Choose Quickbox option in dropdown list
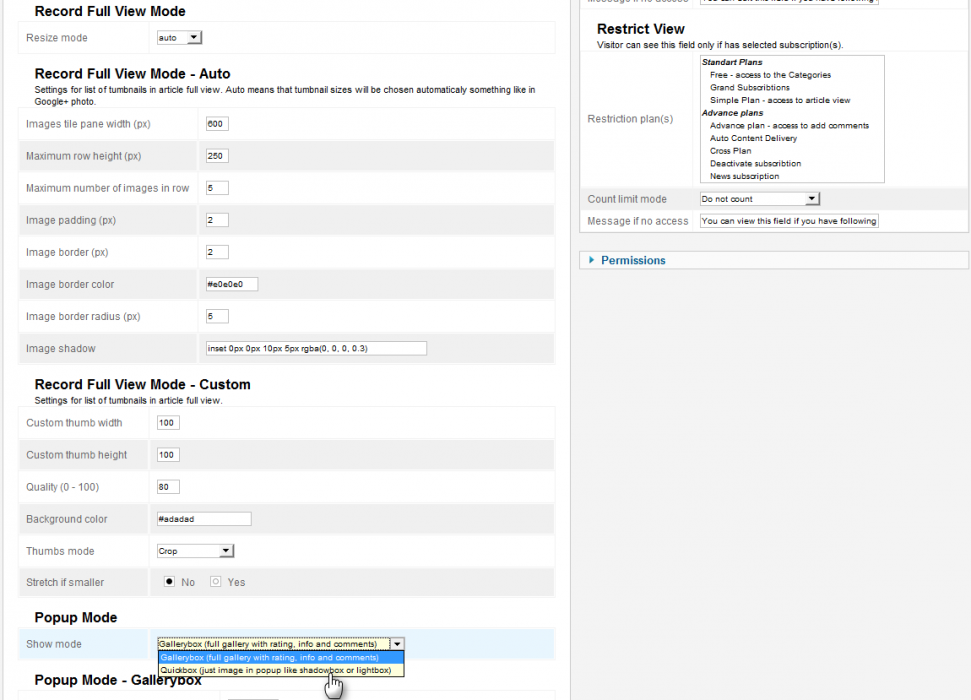This screenshot has height=700, width=971. point(280,671)
